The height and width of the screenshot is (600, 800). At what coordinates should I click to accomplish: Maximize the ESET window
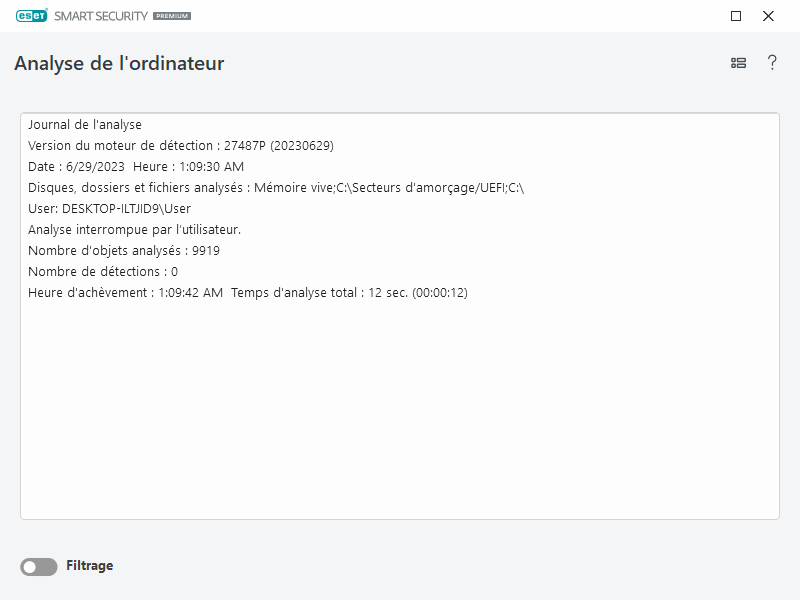click(x=736, y=16)
